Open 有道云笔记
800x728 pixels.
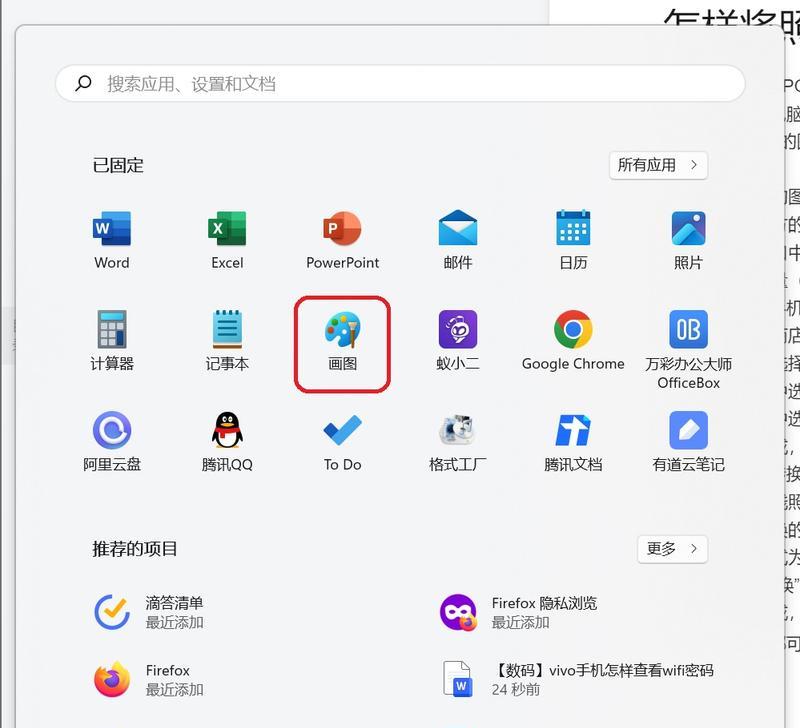pyautogui.click(x=688, y=442)
